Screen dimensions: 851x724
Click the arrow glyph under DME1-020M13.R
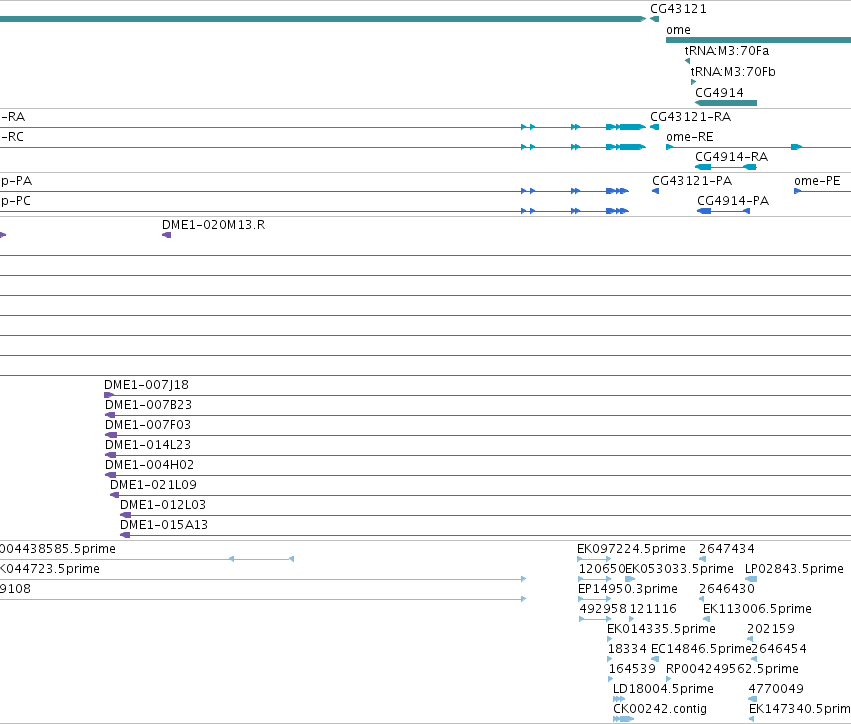click(x=167, y=235)
